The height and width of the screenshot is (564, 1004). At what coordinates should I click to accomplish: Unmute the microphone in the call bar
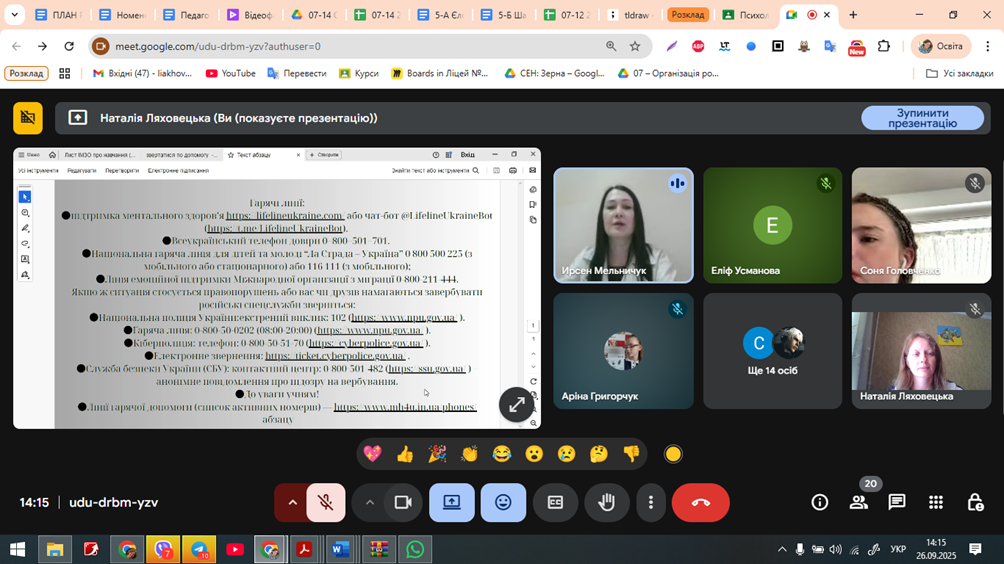pyautogui.click(x=326, y=503)
